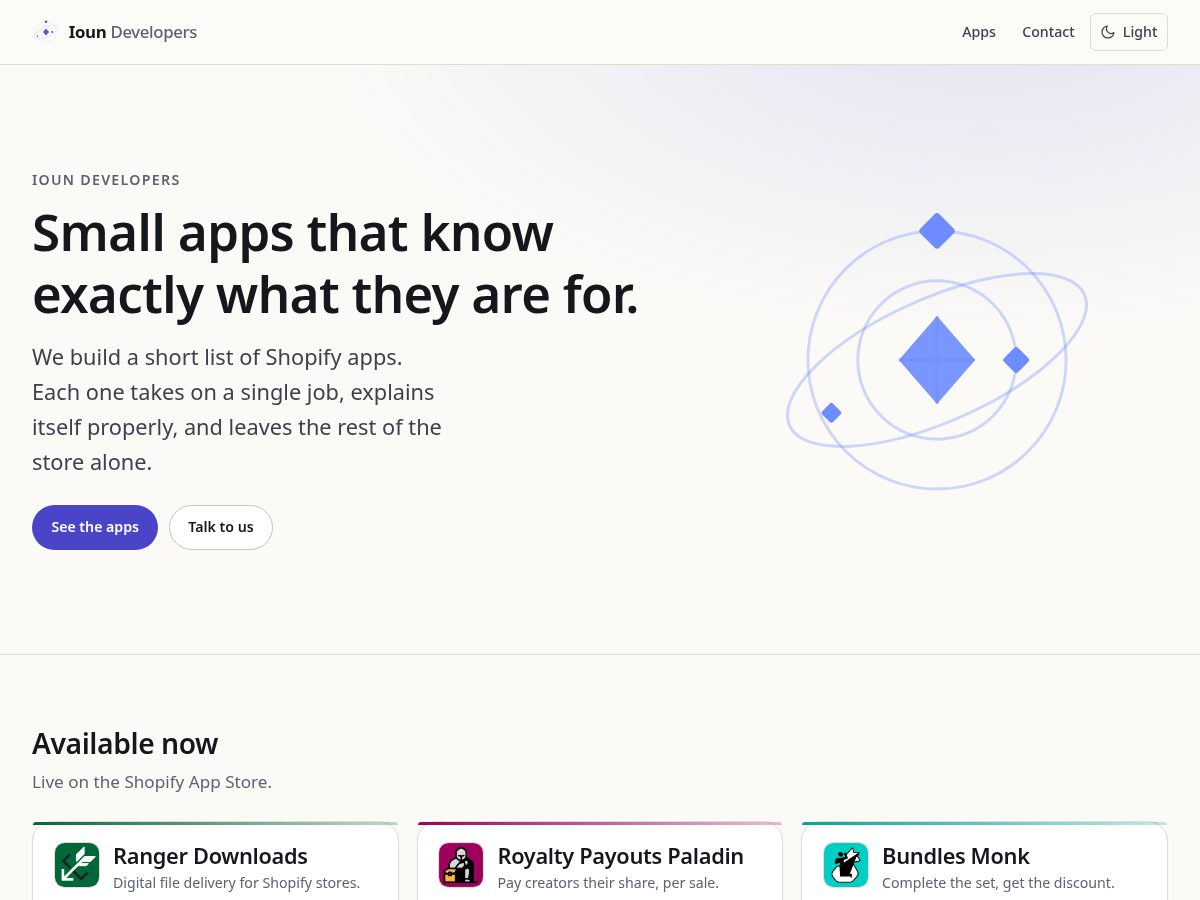Open the Bundles Monk card title
The height and width of the screenshot is (900, 1200).
click(956, 856)
